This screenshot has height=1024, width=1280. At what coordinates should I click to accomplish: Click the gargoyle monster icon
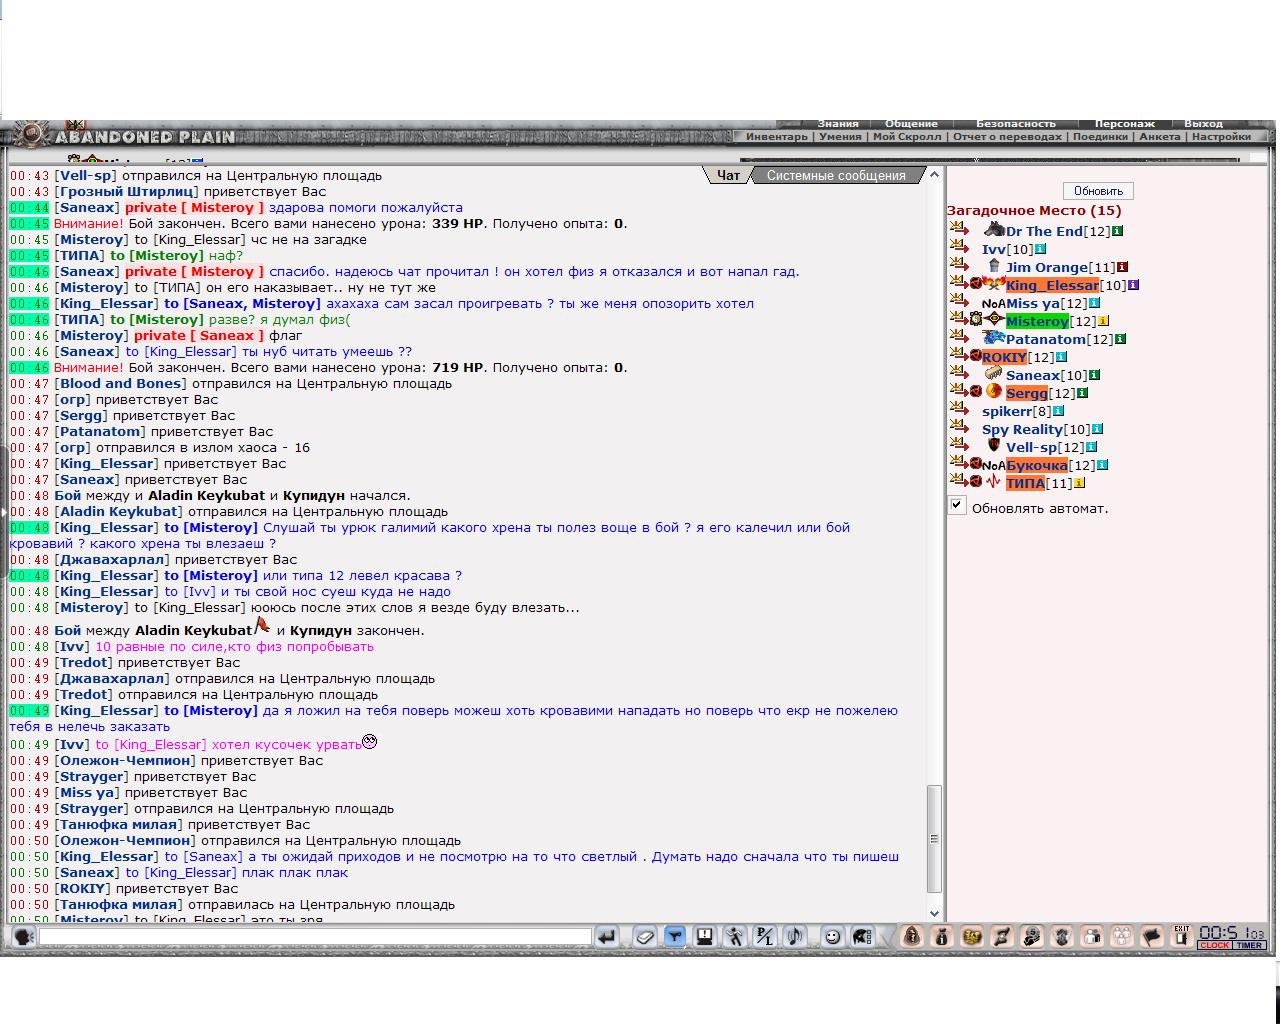1061,936
